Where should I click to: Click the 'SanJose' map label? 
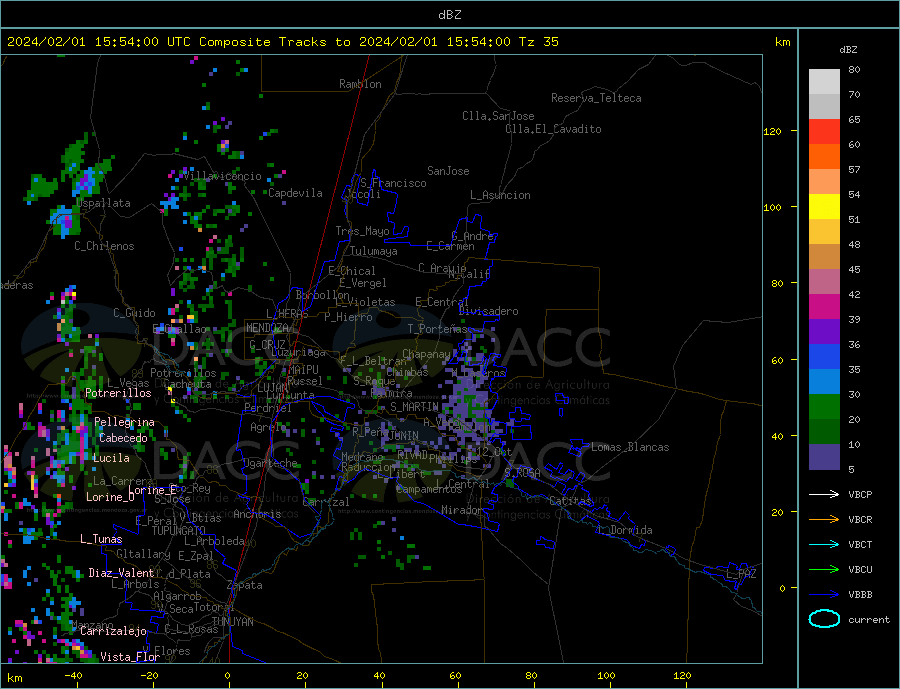tap(448, 171)
